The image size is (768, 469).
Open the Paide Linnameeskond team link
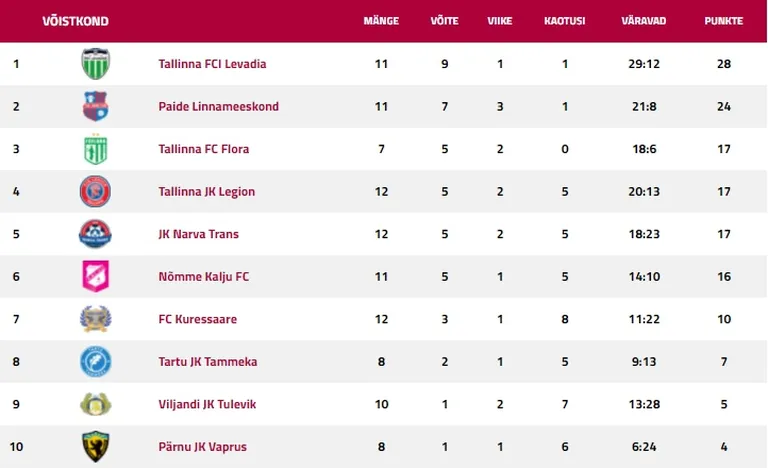(218, 107)
